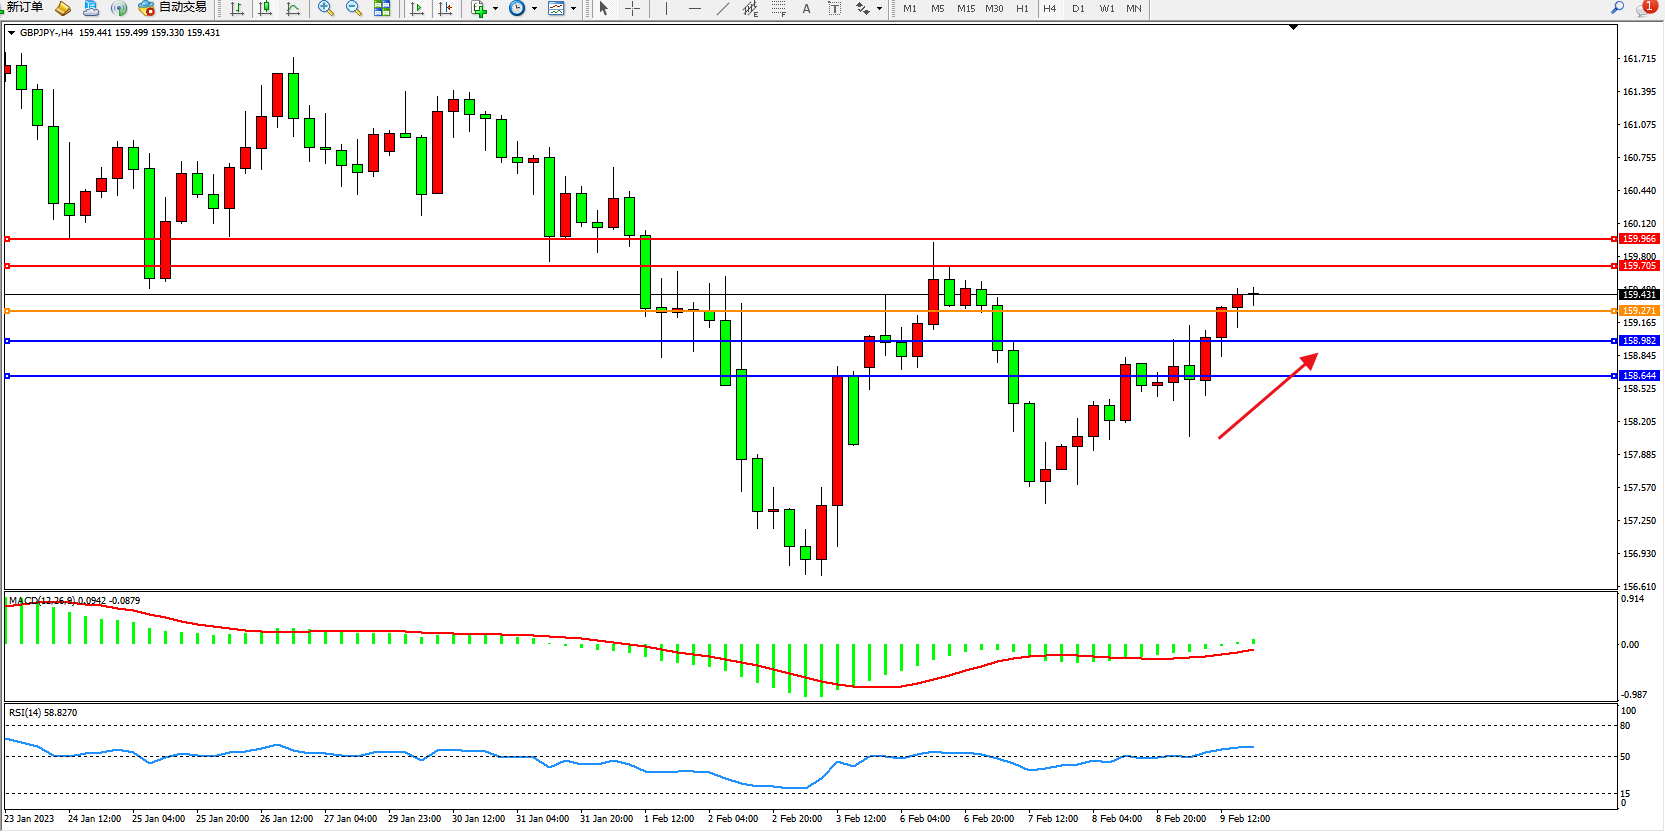
Task: Draw a trendline with the diagonal line tool
Action: [x=722, y=8]
